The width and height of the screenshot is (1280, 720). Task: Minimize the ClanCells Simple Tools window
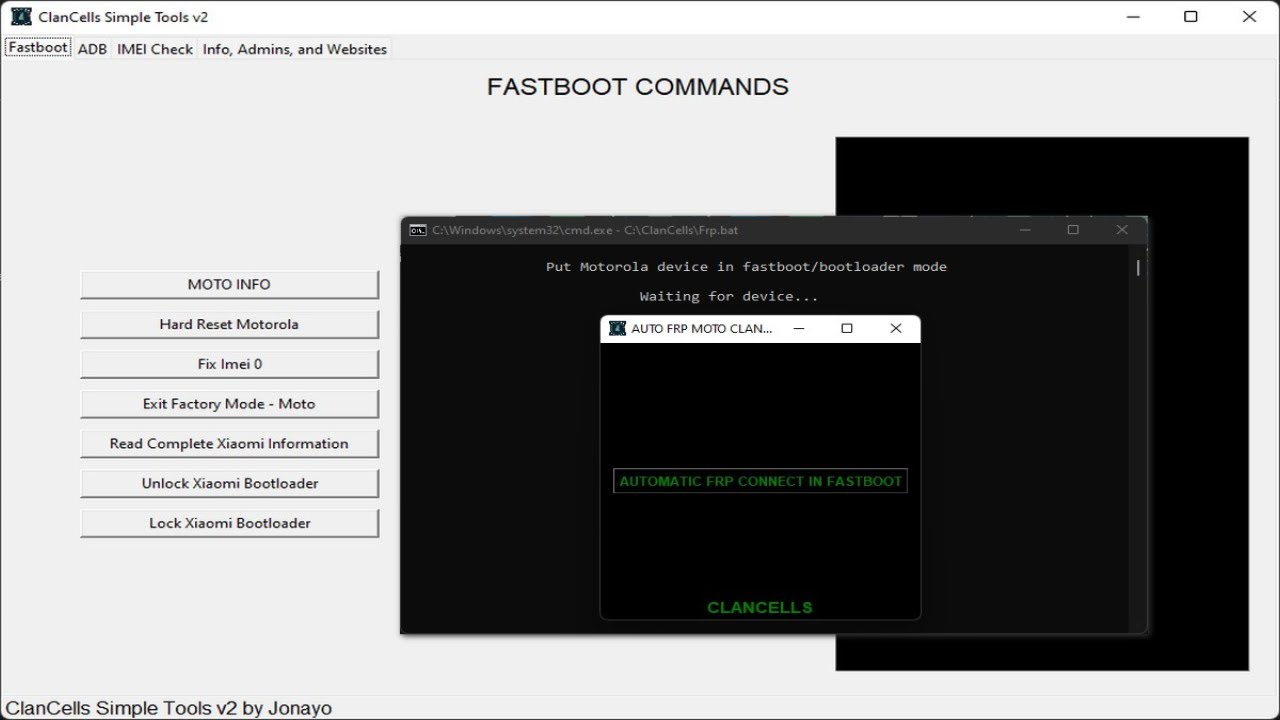pos(1132,17)
